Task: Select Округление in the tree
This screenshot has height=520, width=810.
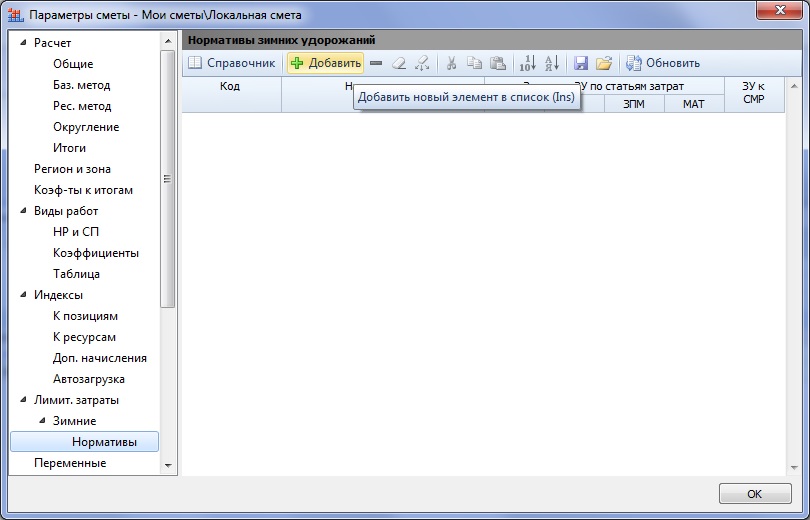Action: click(86, 127)
